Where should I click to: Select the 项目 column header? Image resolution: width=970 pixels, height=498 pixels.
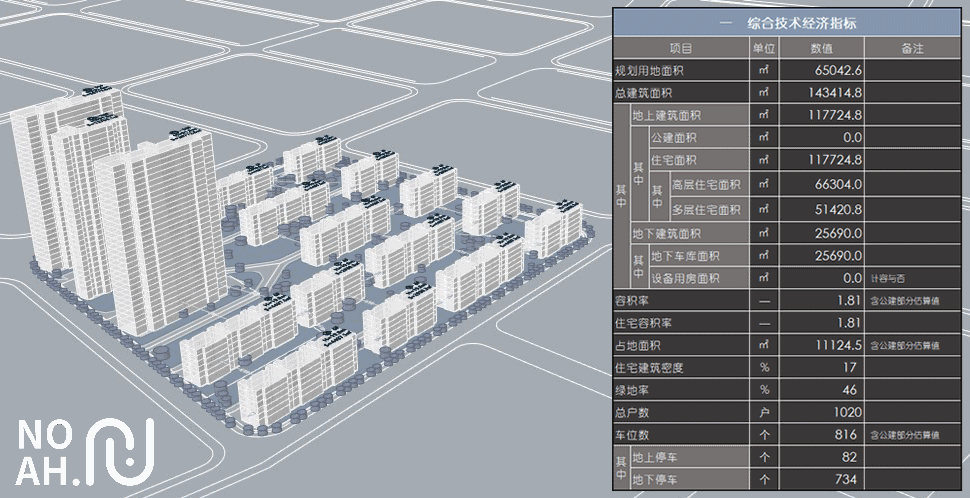[680, 48]
